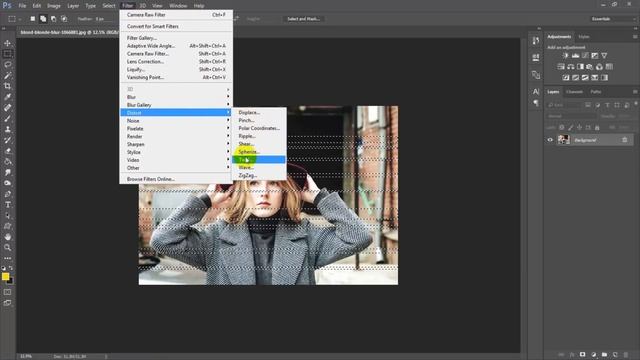Add Brightness/Contrast adjustment icon
This screenshot has height=360, width=640.
[565, 56]
